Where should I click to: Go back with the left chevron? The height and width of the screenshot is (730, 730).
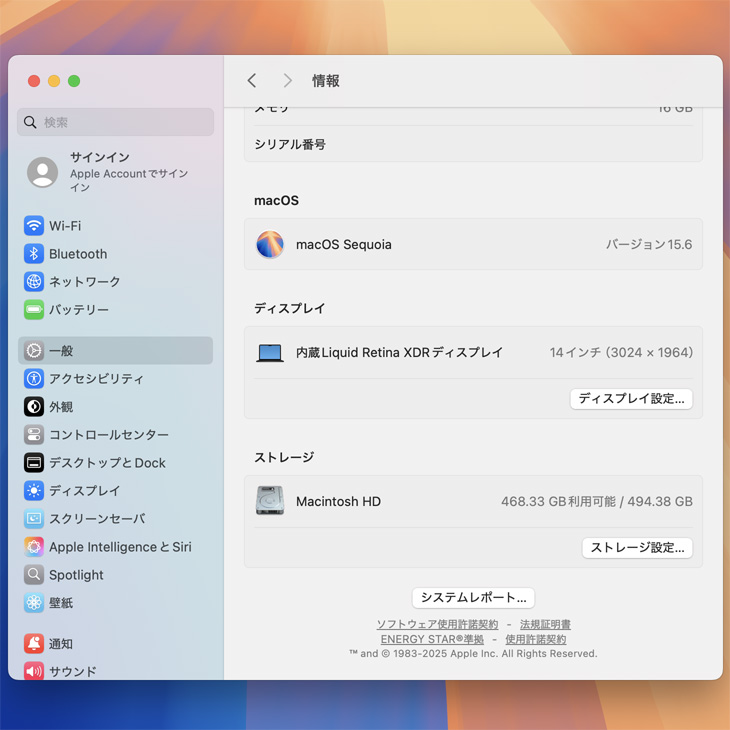click(x=252, y=81)
